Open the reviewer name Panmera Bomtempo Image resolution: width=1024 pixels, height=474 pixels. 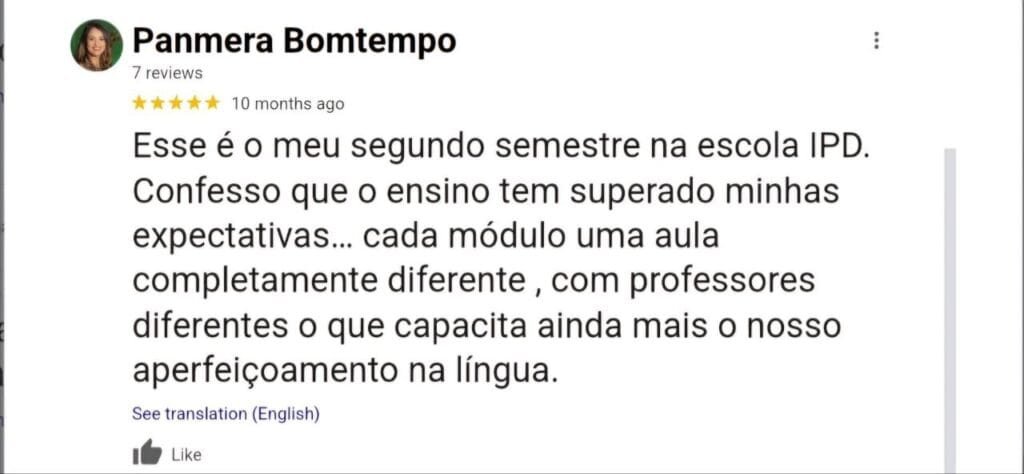tap(294, 41)
